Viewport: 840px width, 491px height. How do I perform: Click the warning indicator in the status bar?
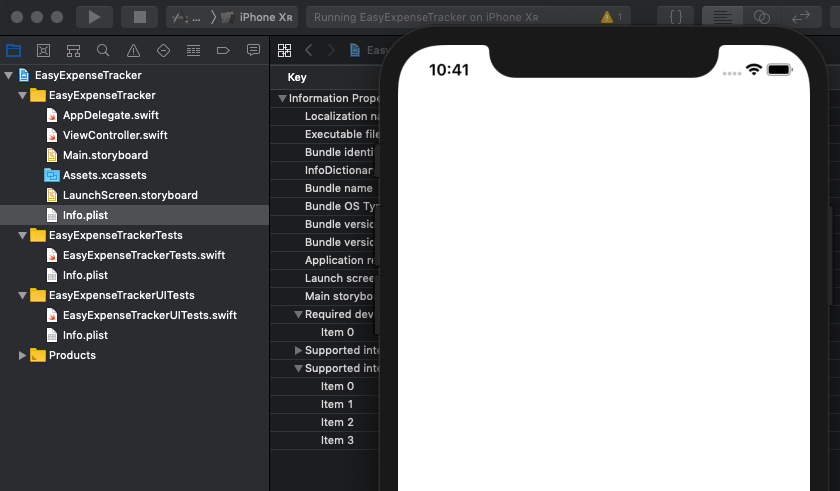pos(606,17)
